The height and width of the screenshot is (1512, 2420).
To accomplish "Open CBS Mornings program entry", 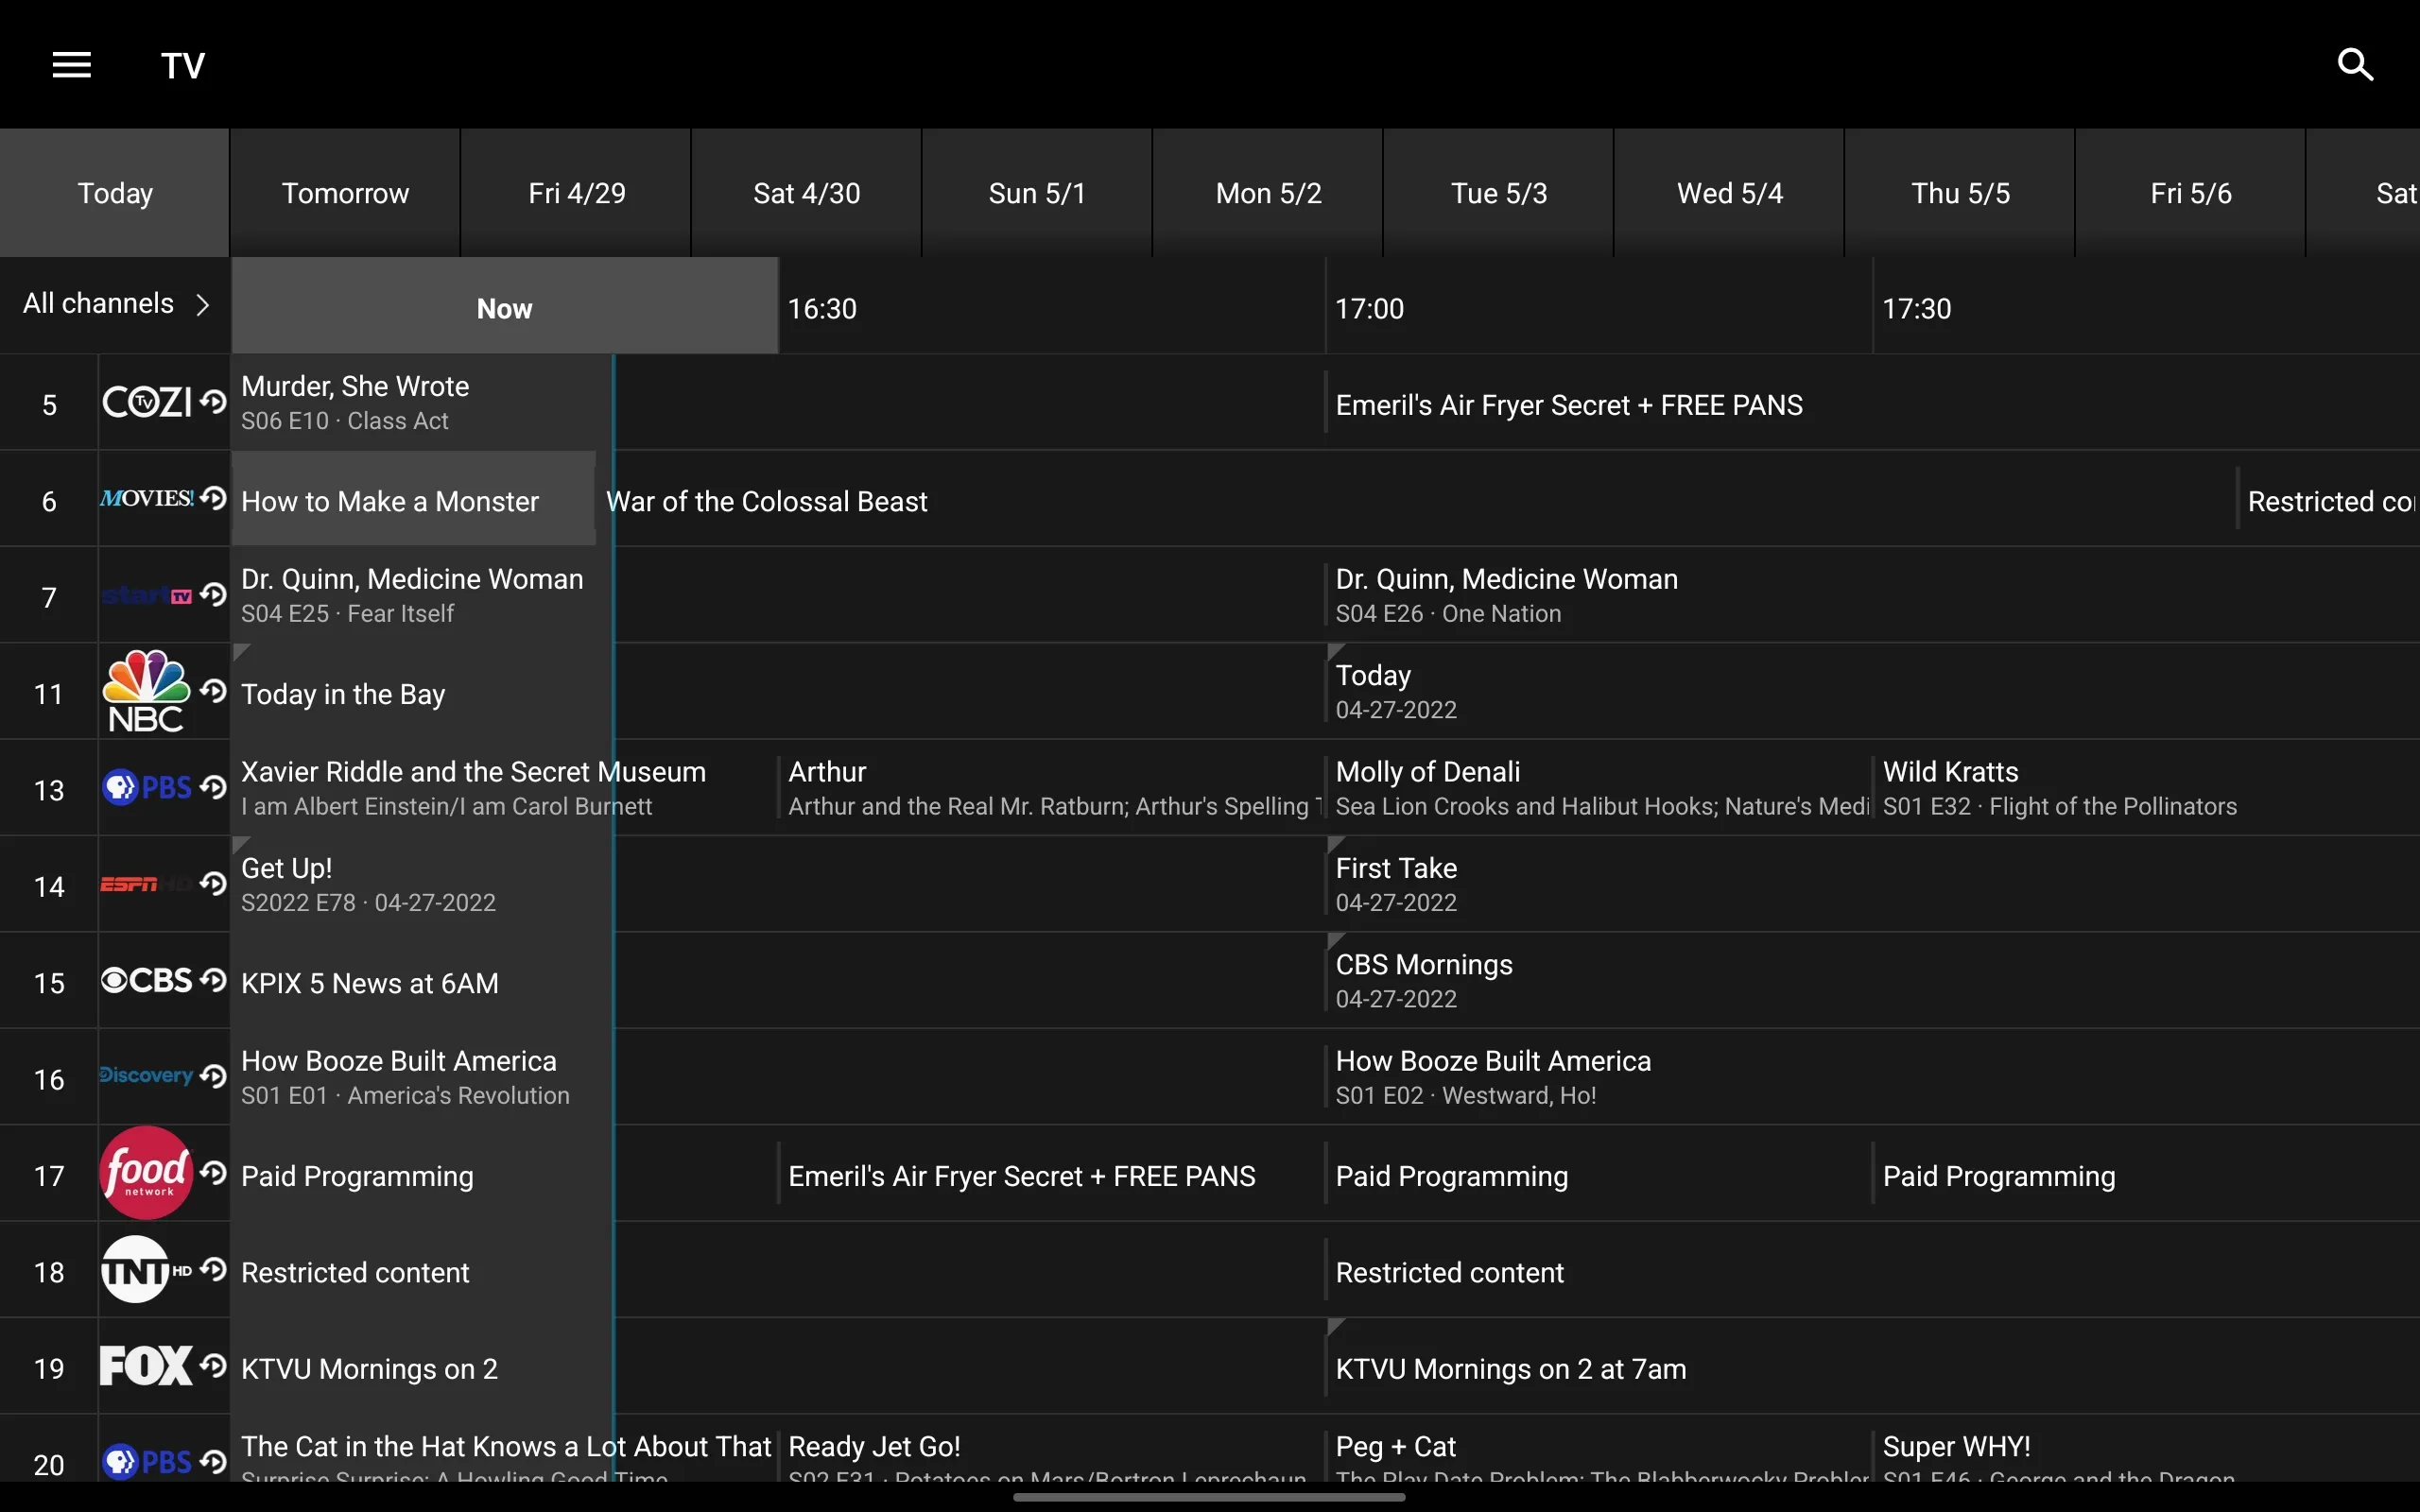I will point(1872,981).
